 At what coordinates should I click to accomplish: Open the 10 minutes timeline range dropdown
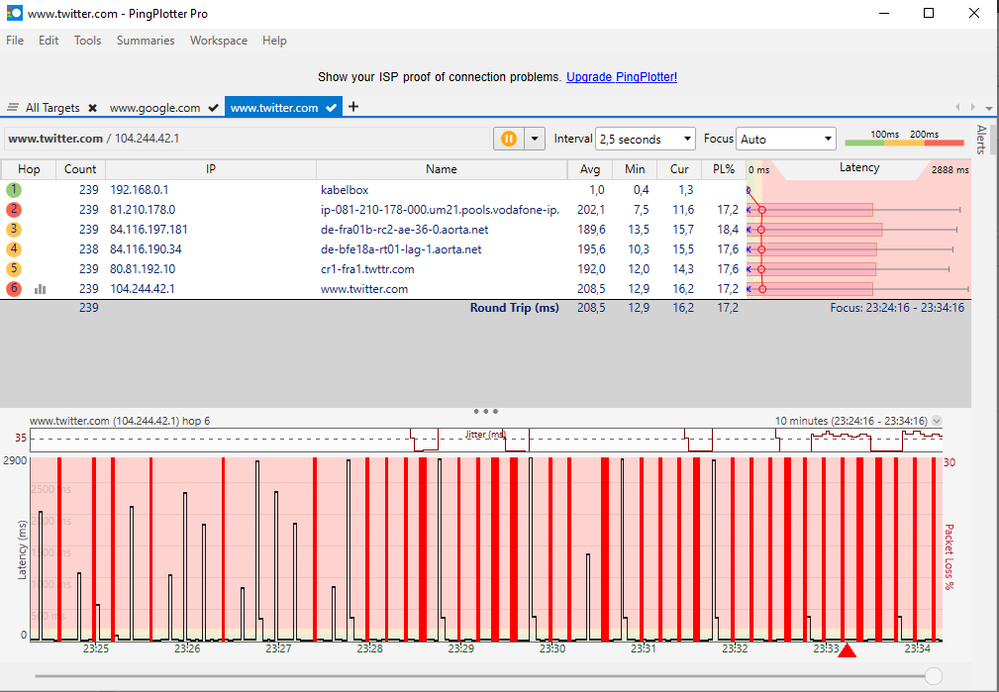coord(937,421)
